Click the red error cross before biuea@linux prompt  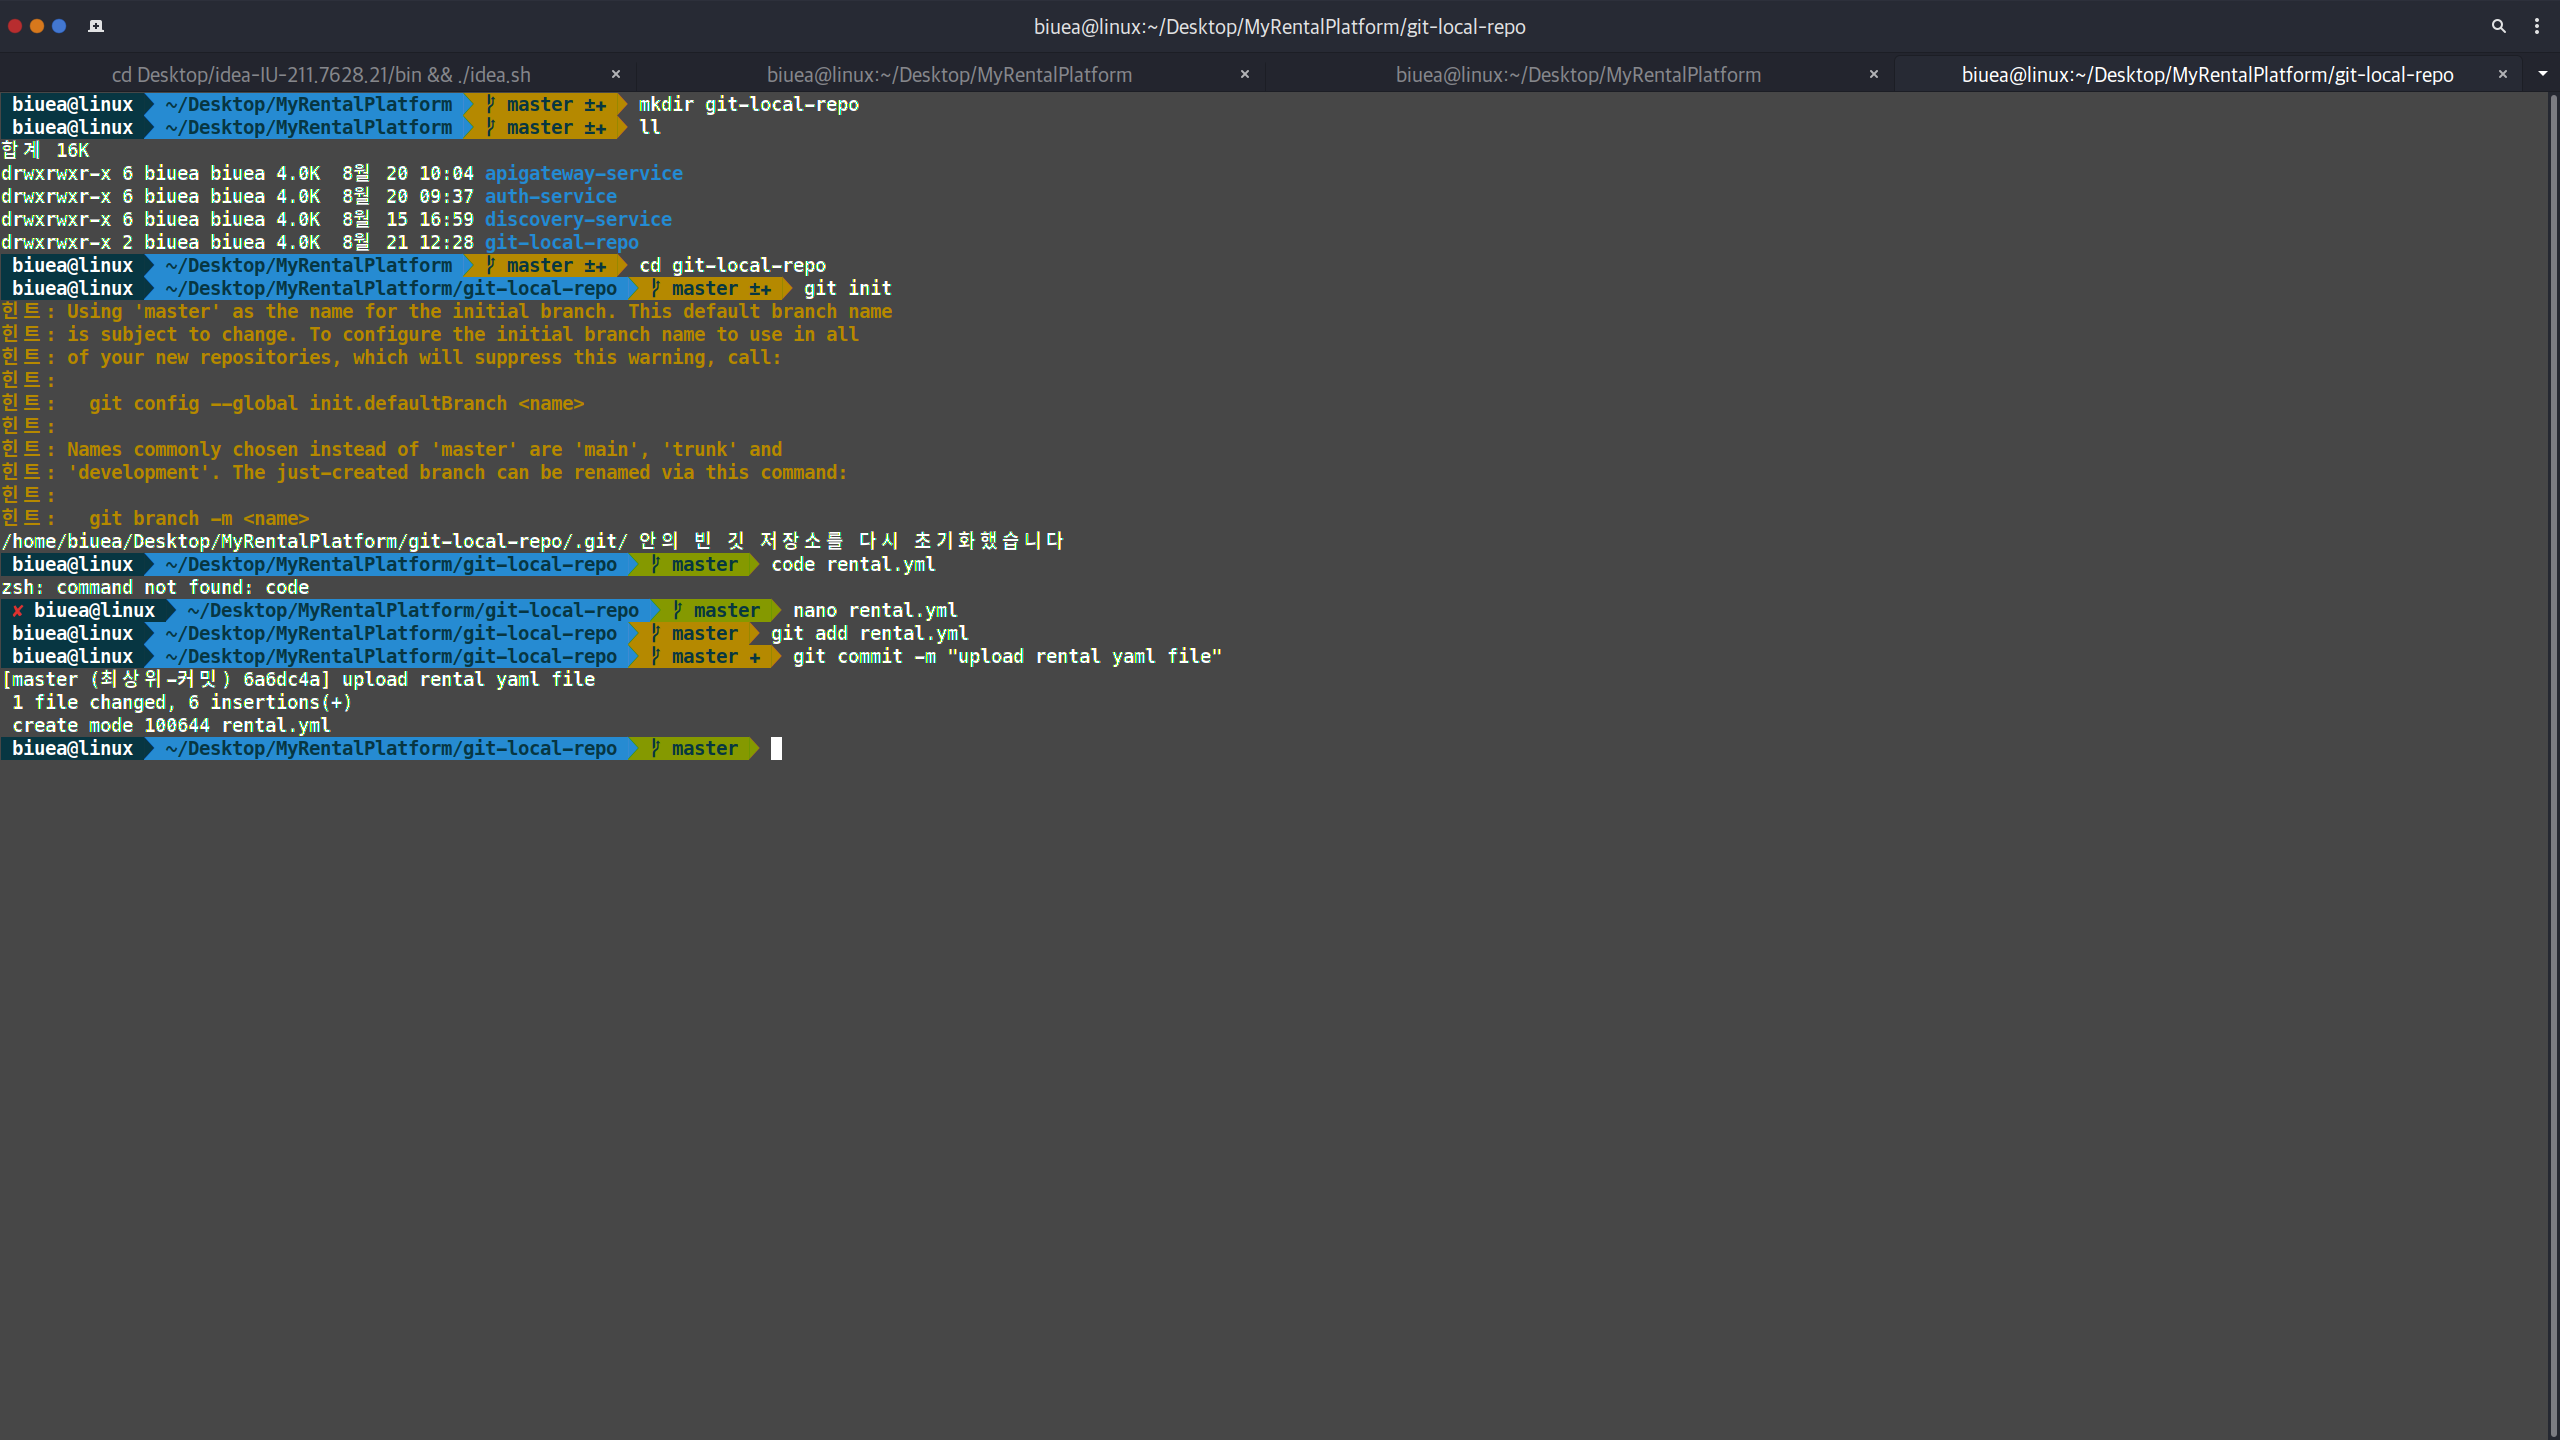(x=18, y=610)
